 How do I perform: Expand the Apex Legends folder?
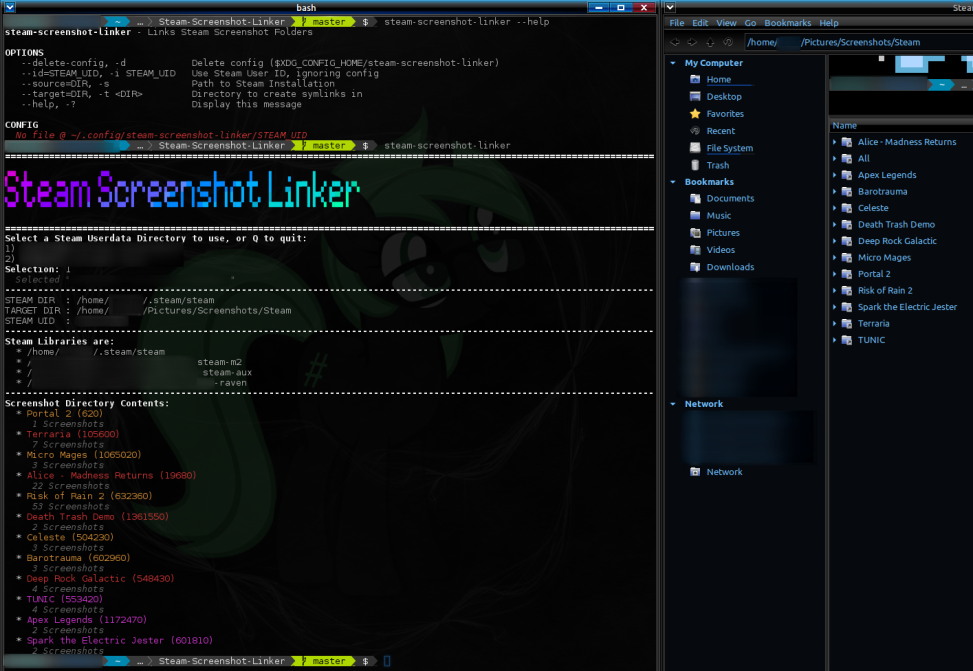click(835, 175)
